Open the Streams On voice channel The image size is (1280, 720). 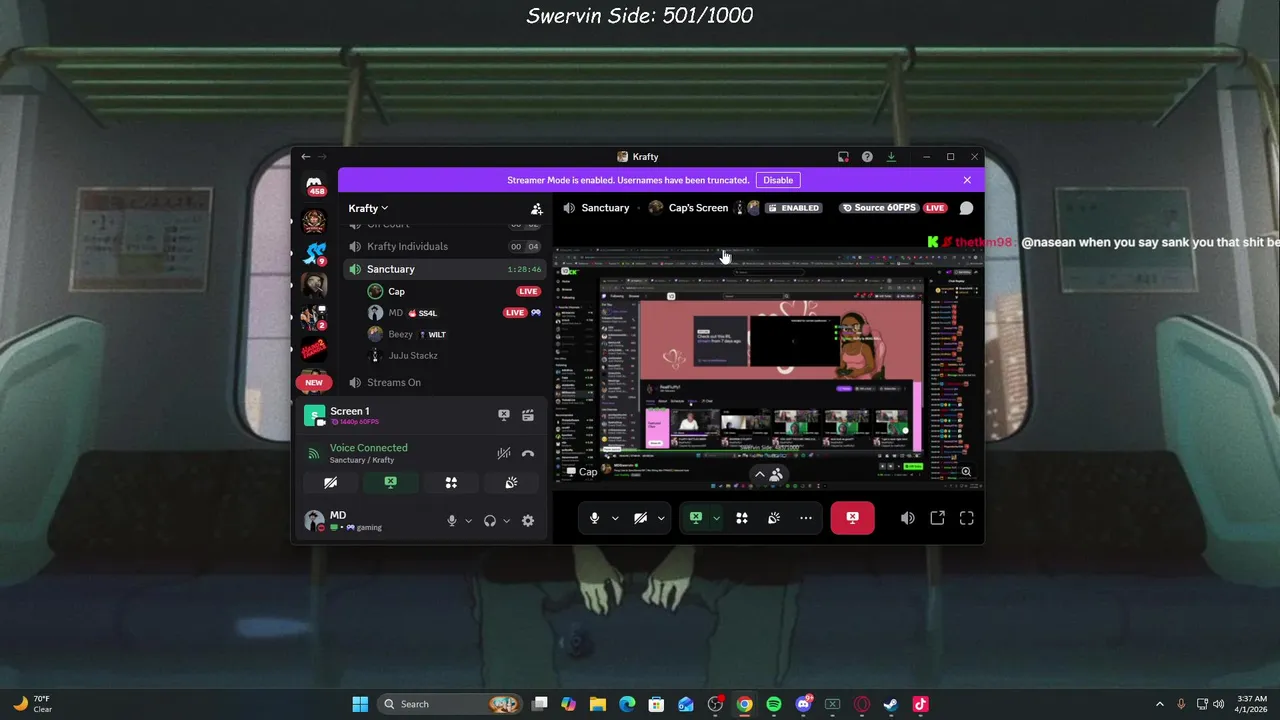click(444, 382)
